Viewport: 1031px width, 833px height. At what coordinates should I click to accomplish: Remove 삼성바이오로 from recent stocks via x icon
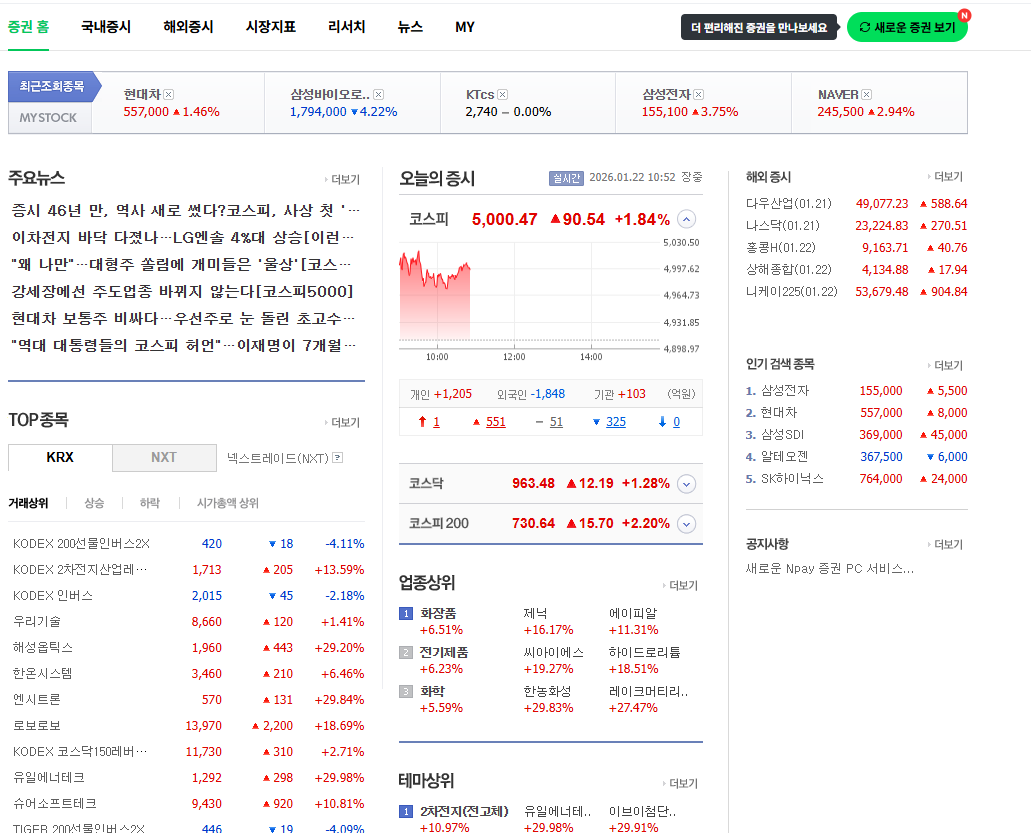379,95
